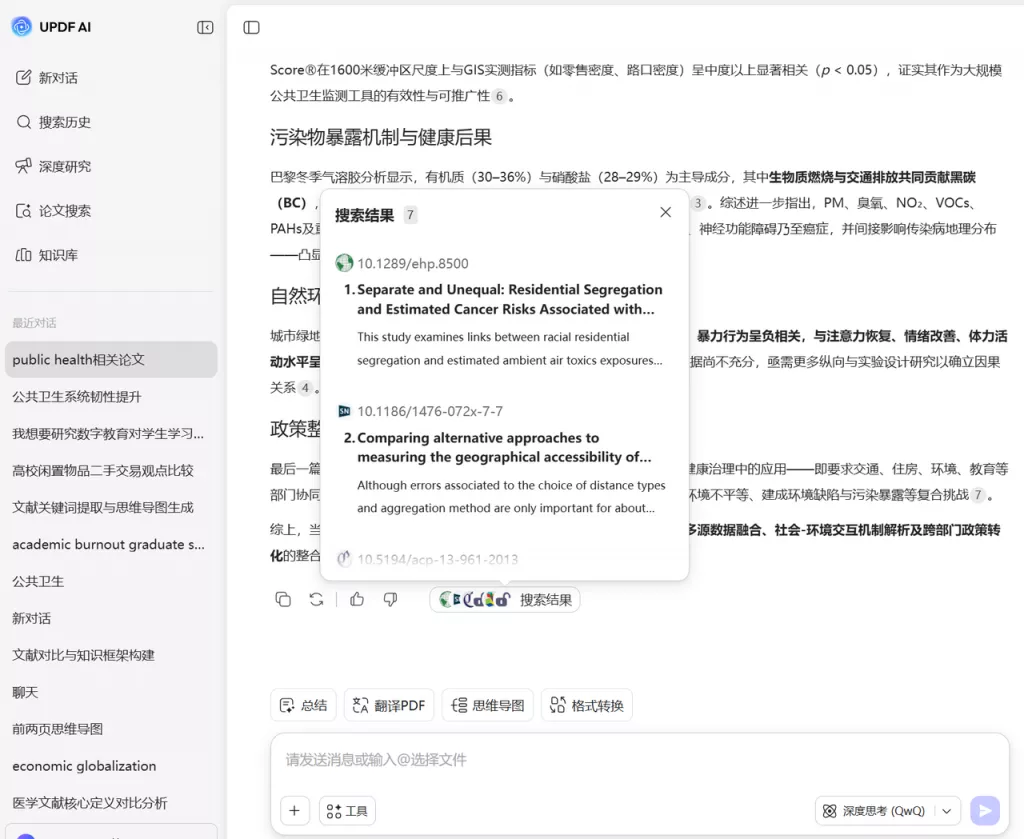
Task: Start a new chat via 新对话
Action: (x=58, y=78)
